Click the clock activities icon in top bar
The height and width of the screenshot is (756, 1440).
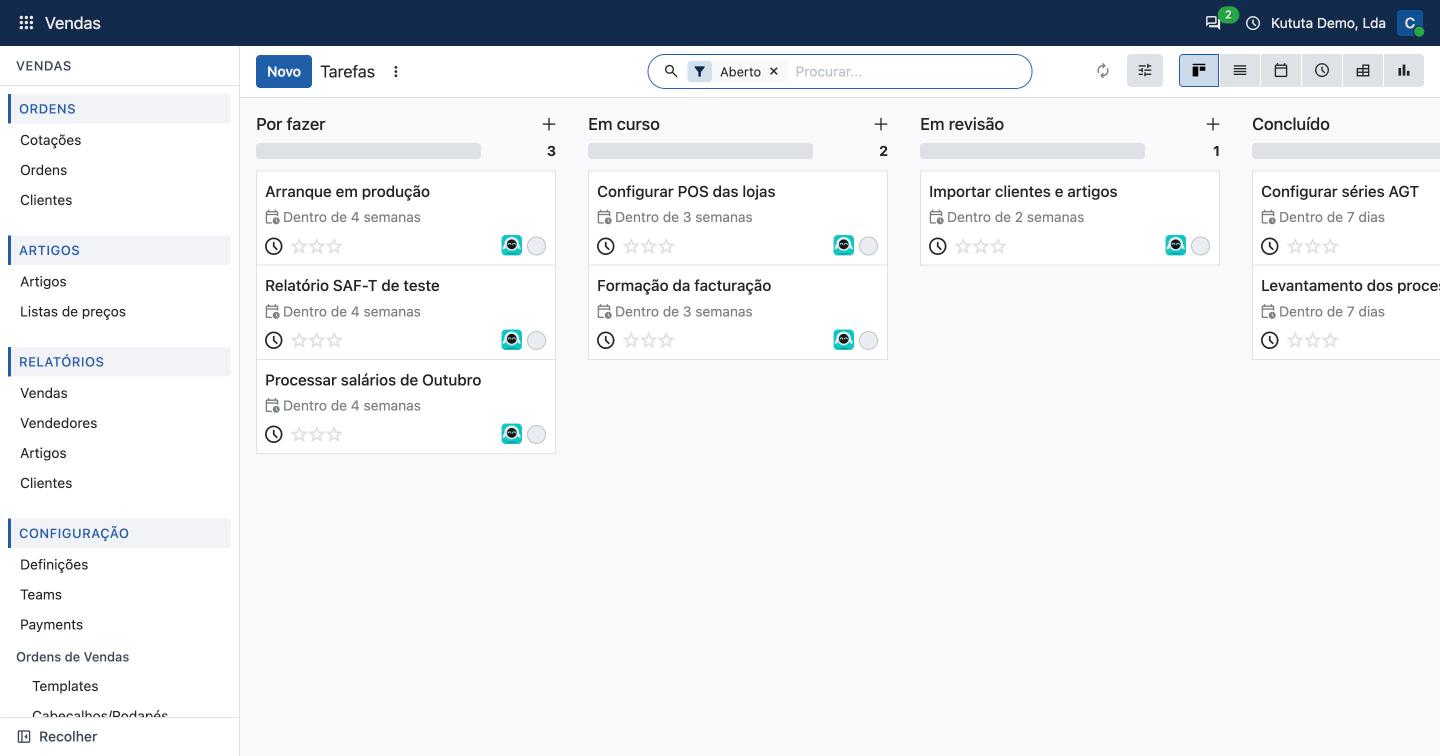tap(1253, 23)
